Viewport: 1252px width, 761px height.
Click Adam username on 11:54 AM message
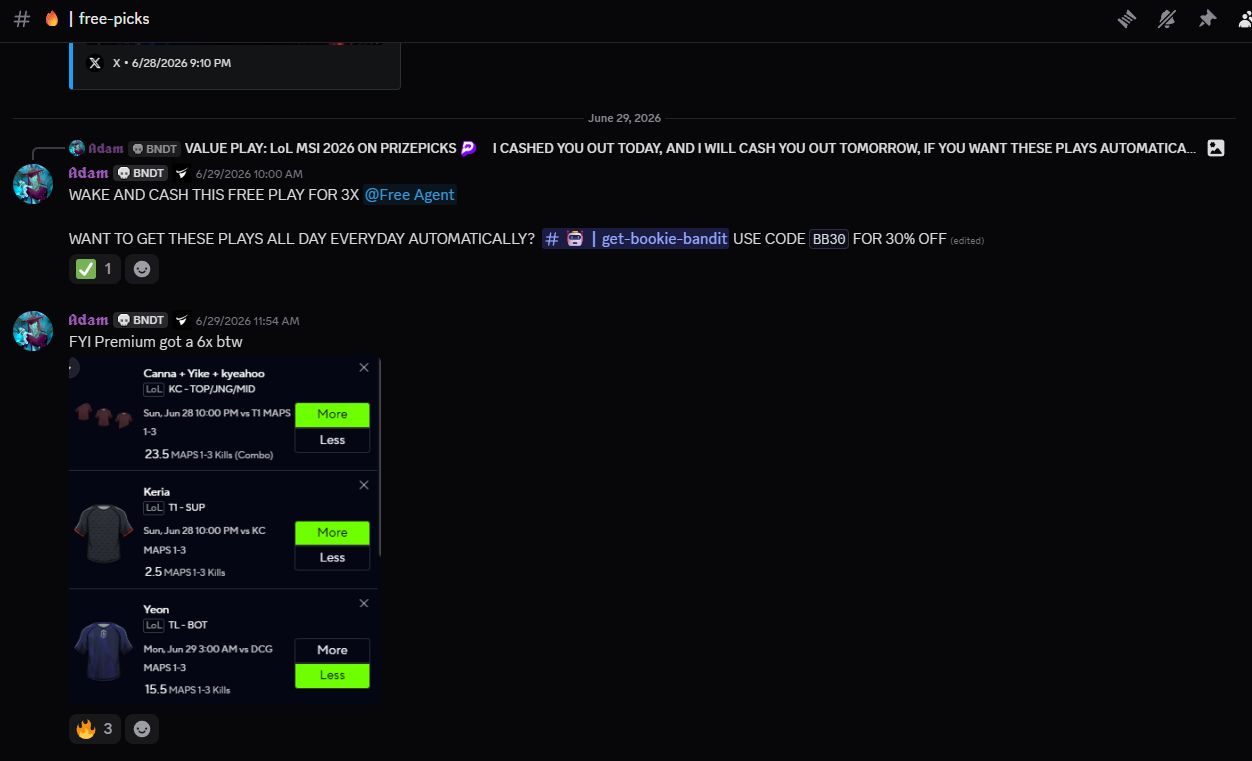coord(88,320)
